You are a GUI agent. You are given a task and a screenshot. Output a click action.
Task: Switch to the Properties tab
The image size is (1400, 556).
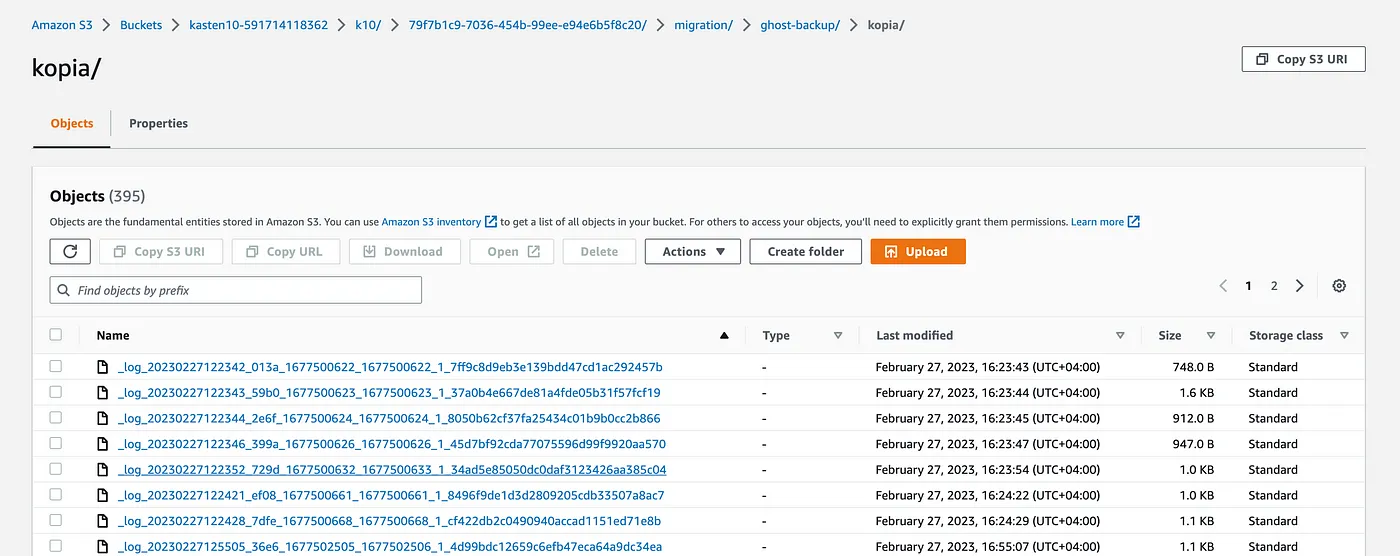[158, 123]
